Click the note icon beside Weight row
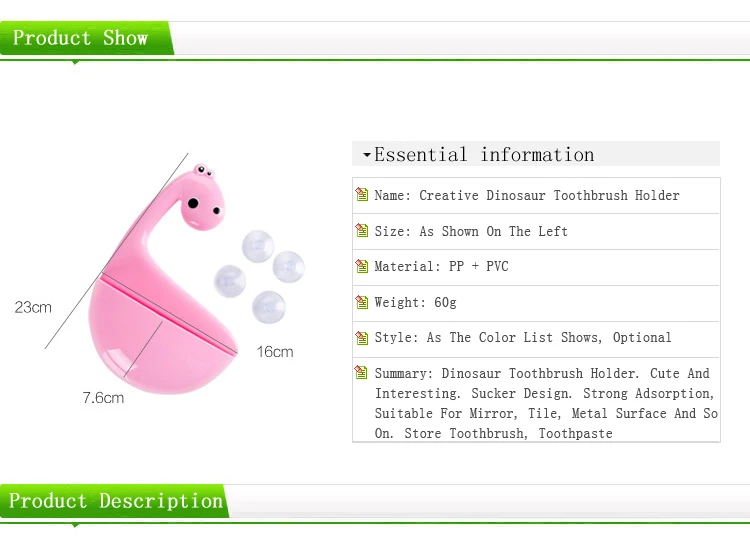The width and height of the screenshot is (750, 560). point(362,302)
